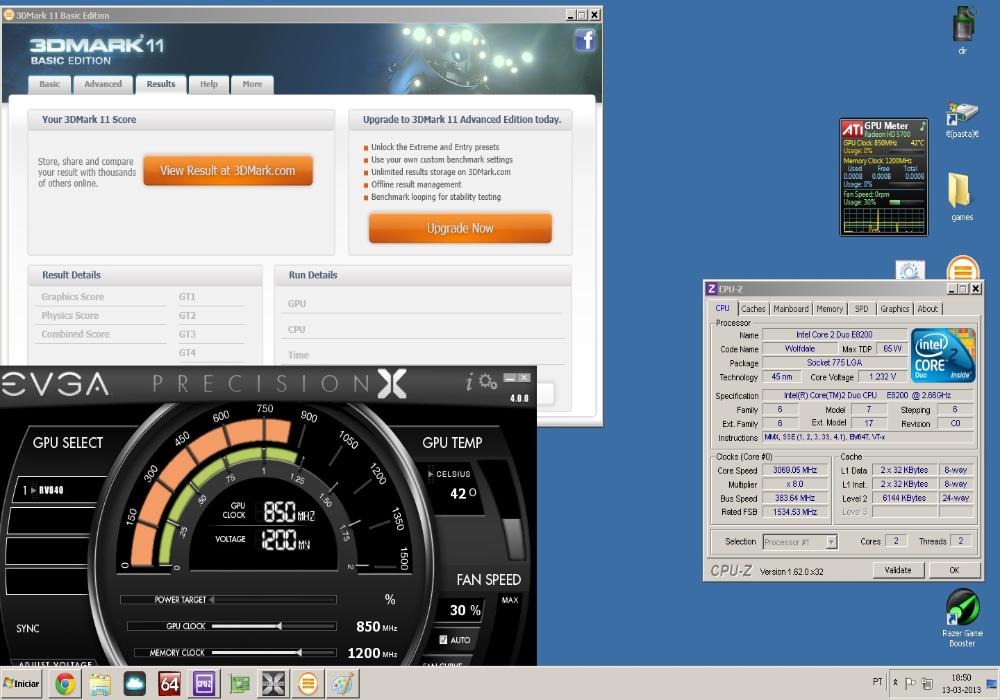Open the More tab in 3DMark
Viewport: 1000px width, 700px height.
pos(252,84)
